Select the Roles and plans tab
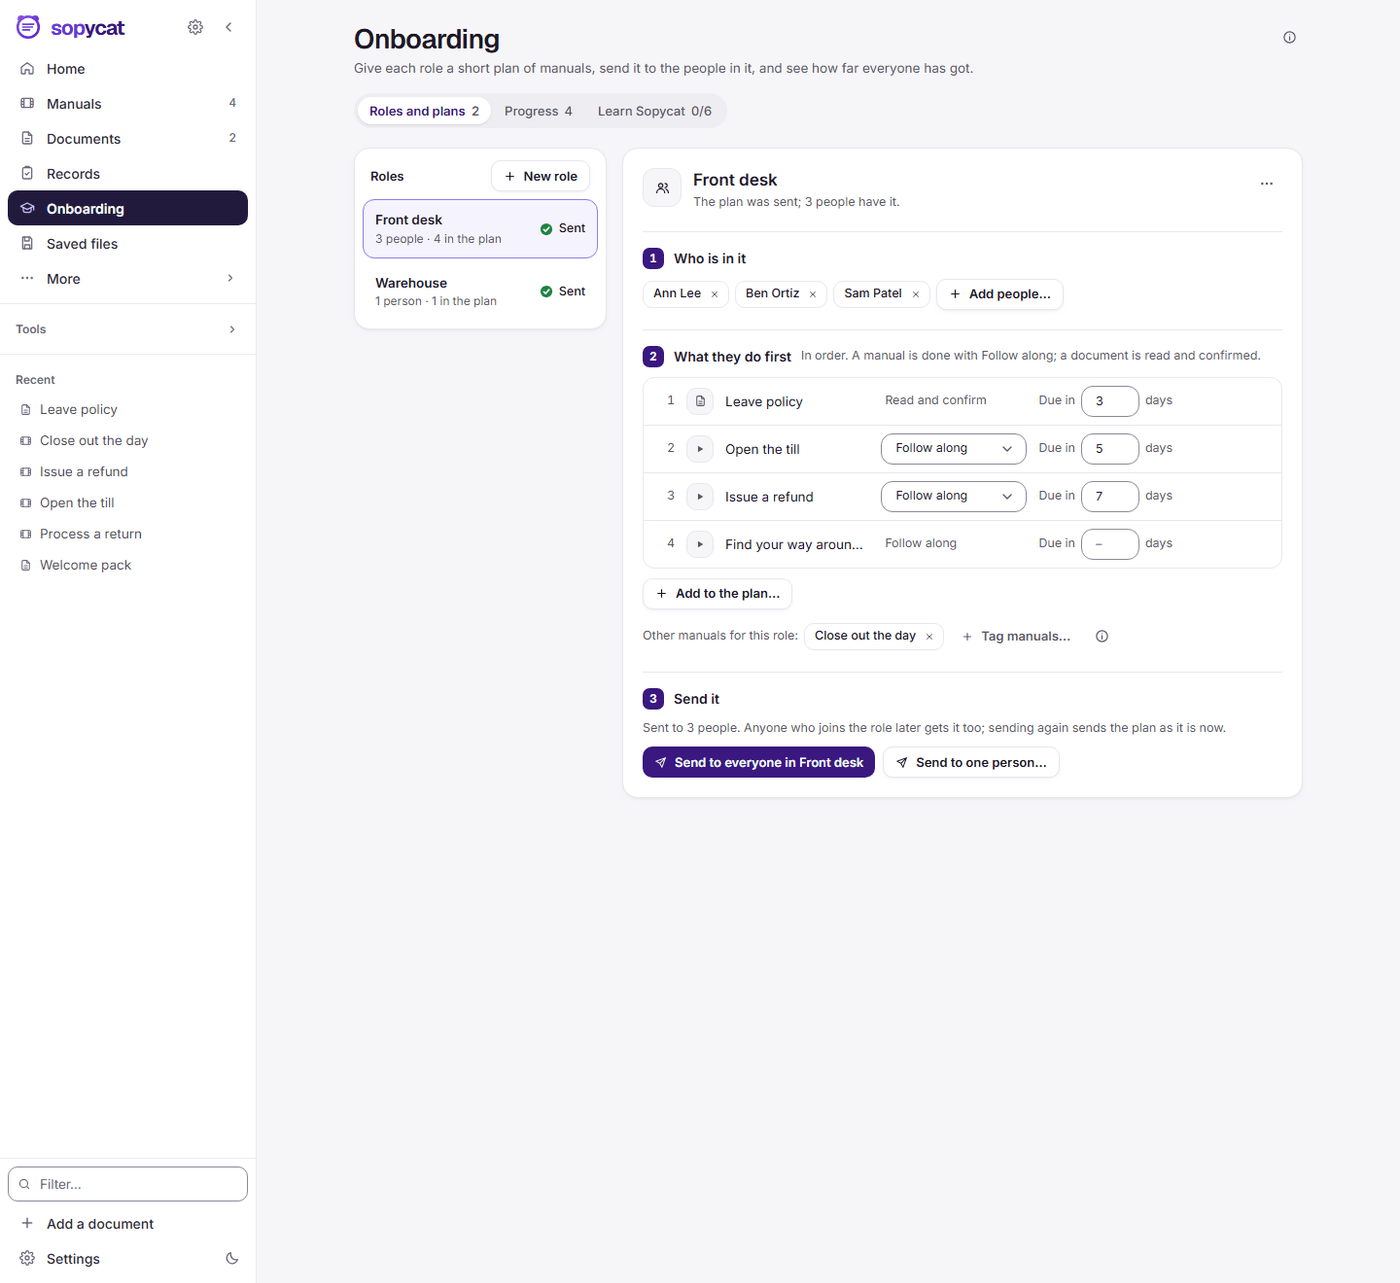Screen dimensions: 1400x1283 (424, 111)
